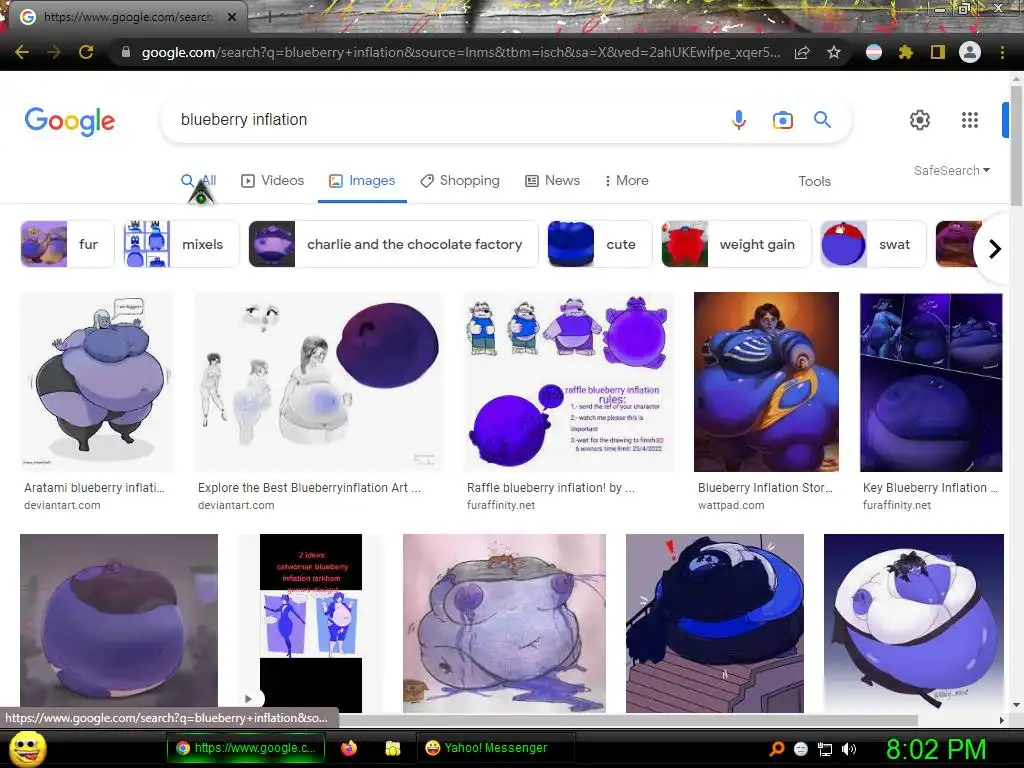Open Google quick settings gear
This screenshot has height=768, width=1024.
click(920, 120)
